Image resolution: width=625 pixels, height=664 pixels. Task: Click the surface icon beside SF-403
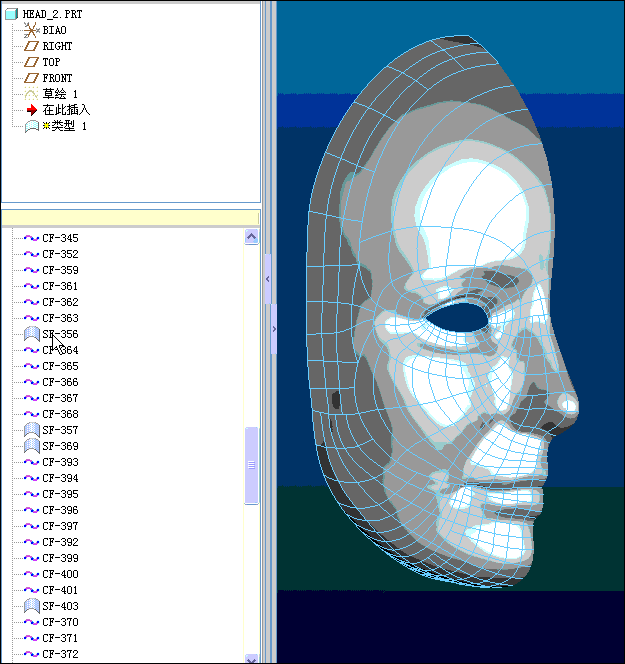pyautogui.click(x=32, y=606)
